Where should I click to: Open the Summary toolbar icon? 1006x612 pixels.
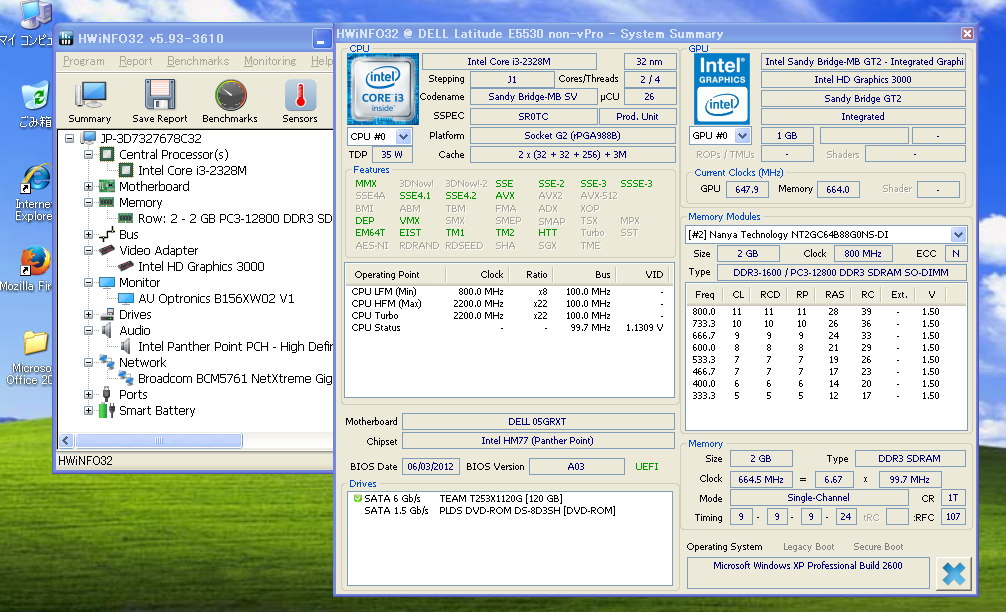coord(90,101)
